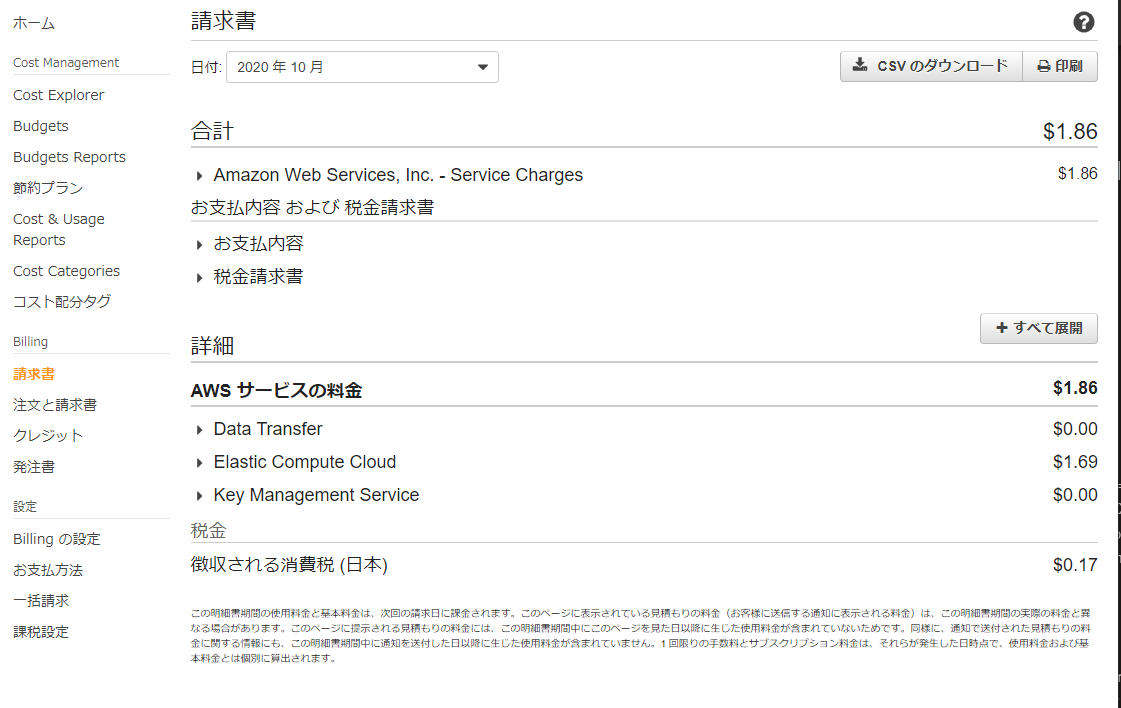Click the 請求書 page title
This screenshot has width=1121, height=708.
tap(223, 21)
